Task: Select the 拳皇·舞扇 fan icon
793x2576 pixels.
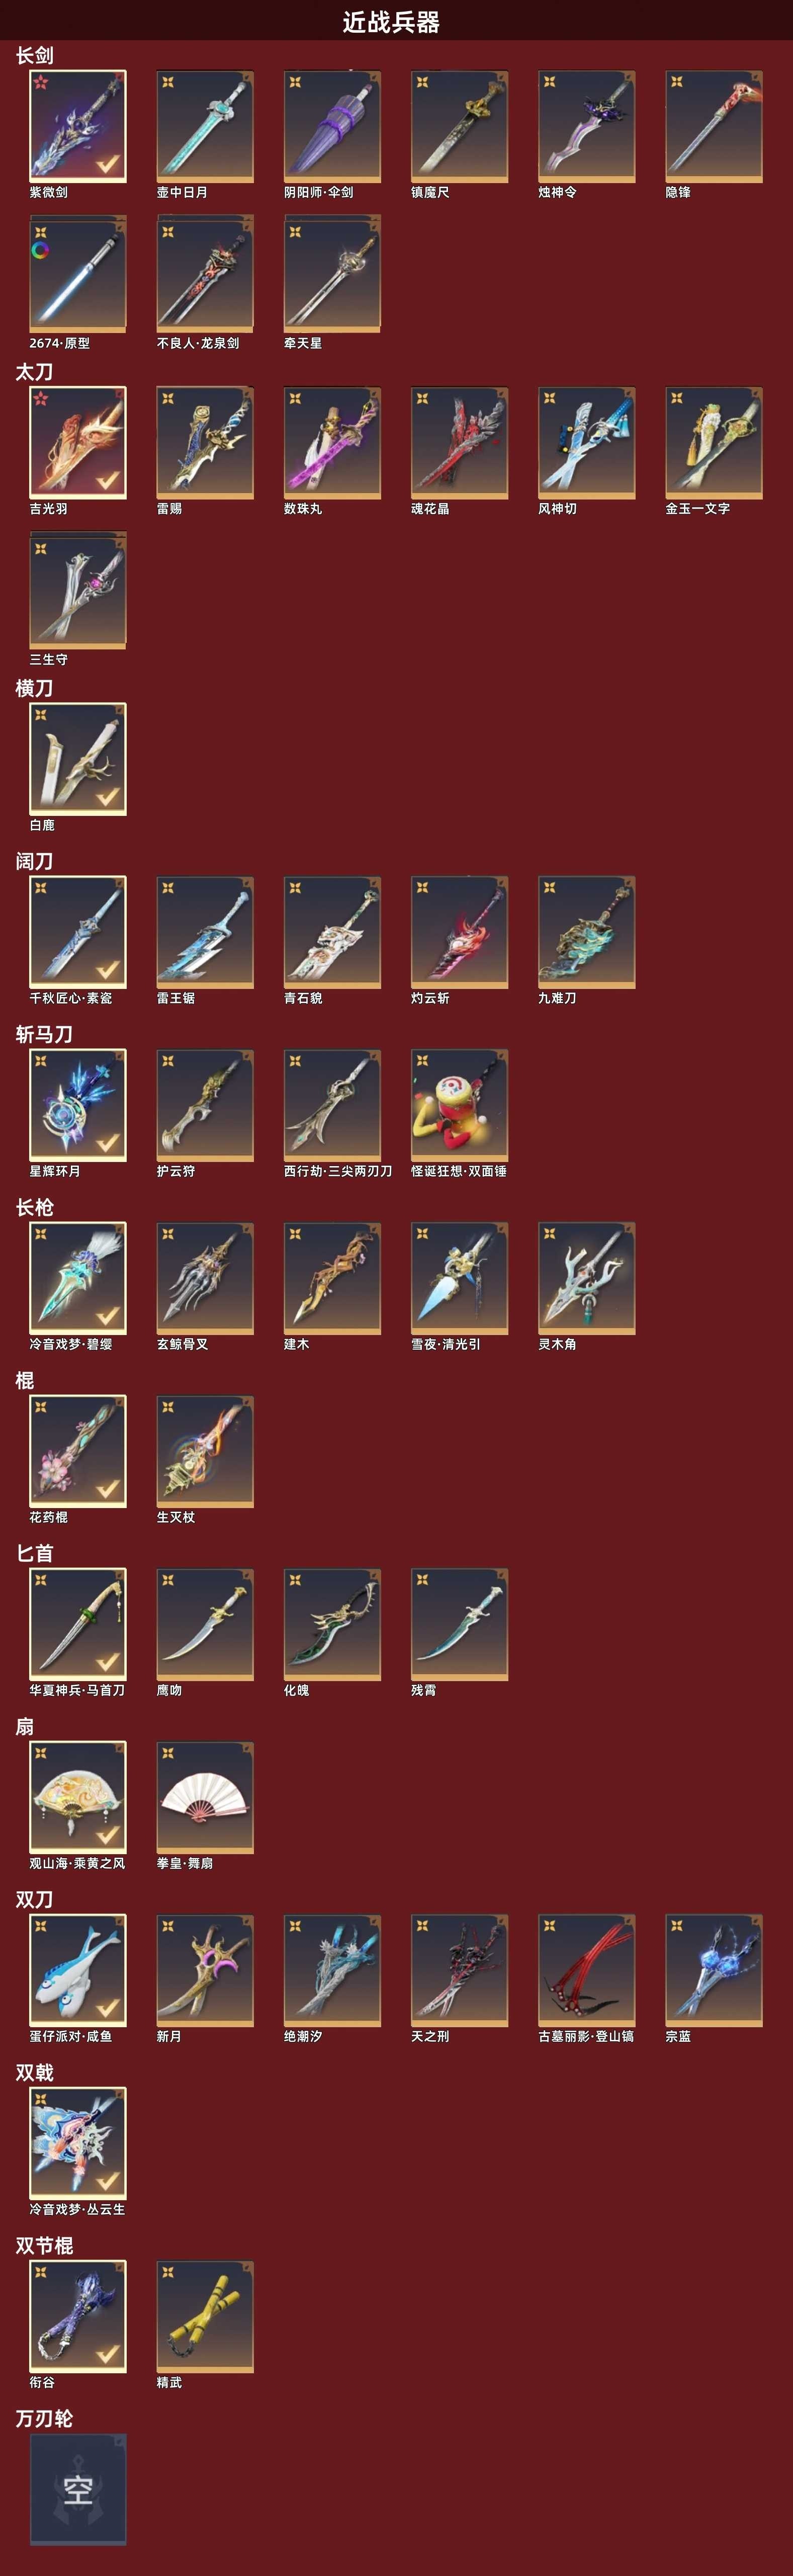Action: pyautogui.click(x=205, y=1797)
